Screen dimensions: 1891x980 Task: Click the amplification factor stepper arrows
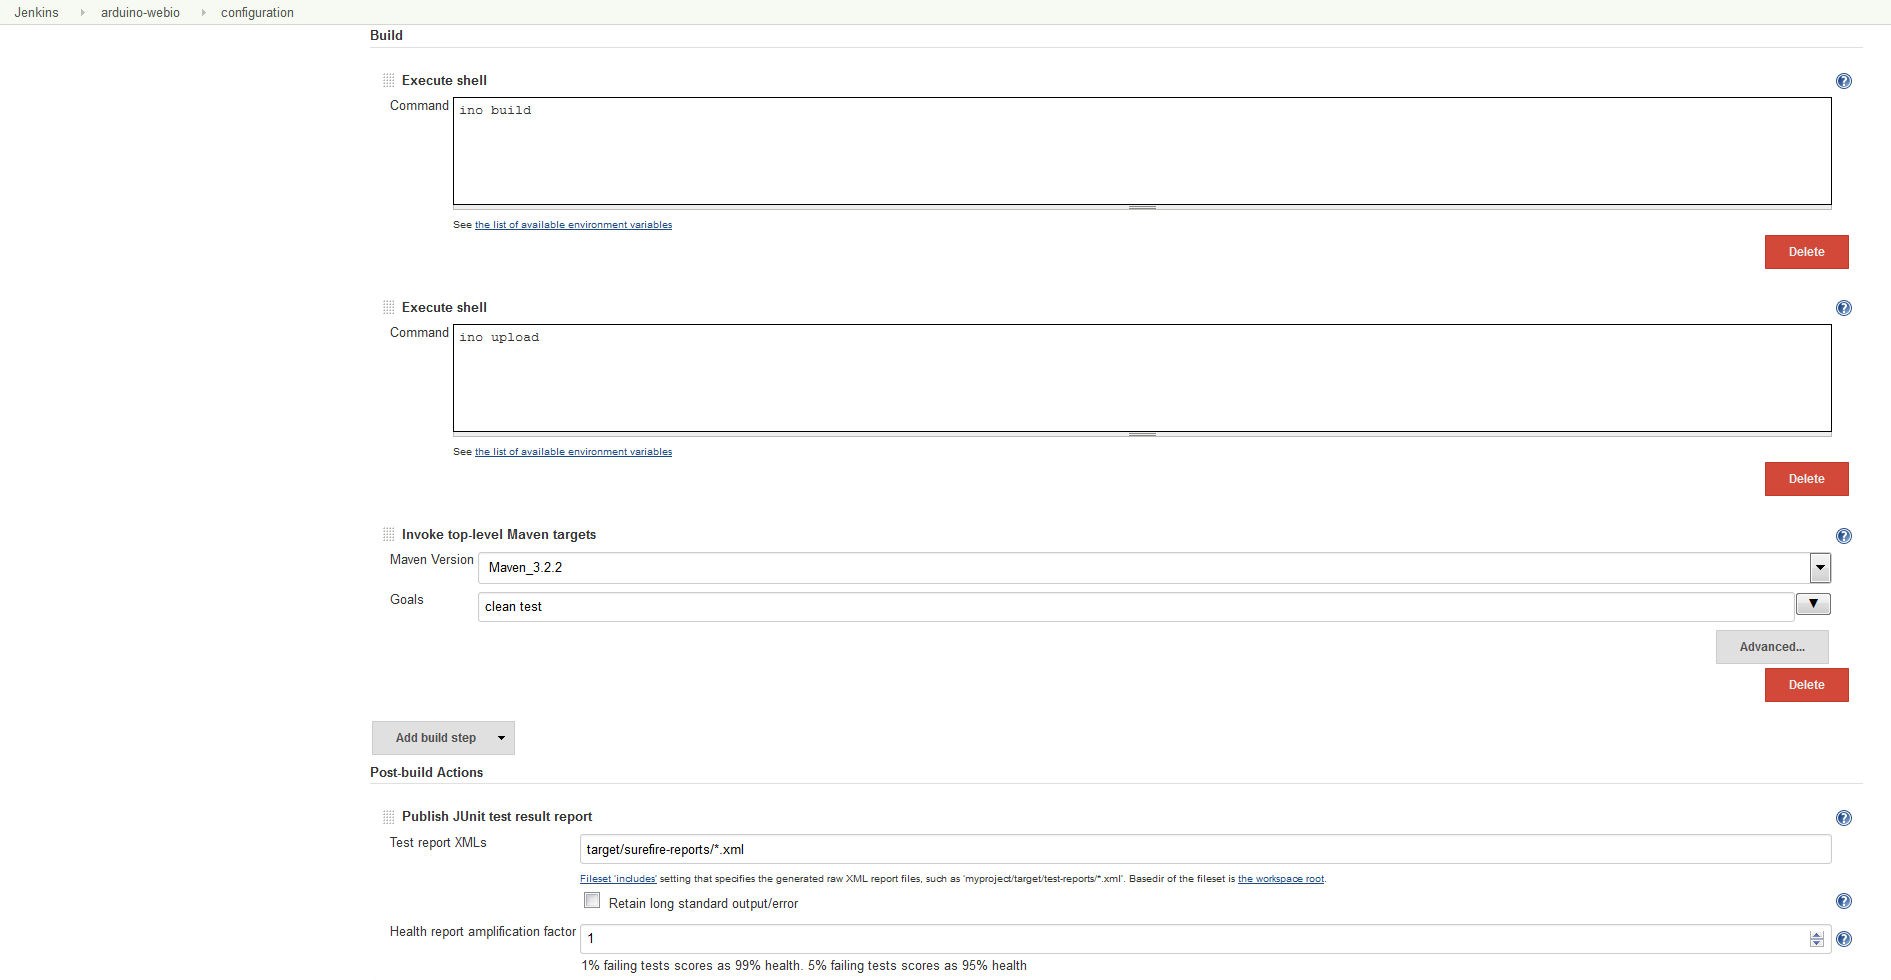coord(1817,939)
